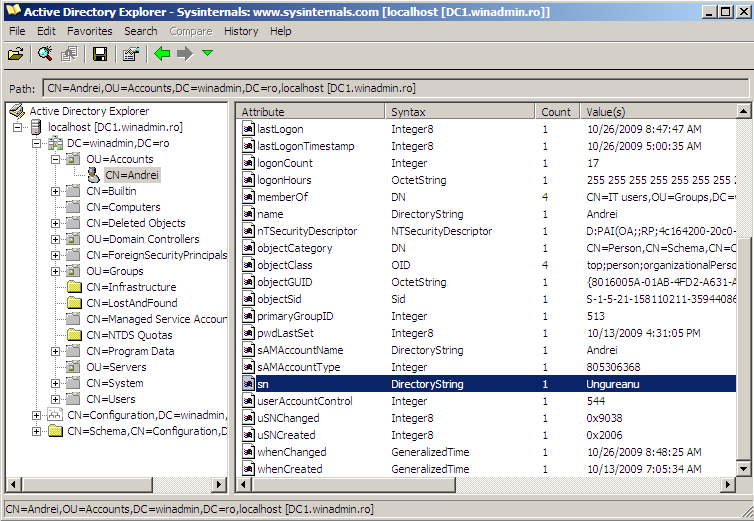Click the Properties toolbar icon

131,54
